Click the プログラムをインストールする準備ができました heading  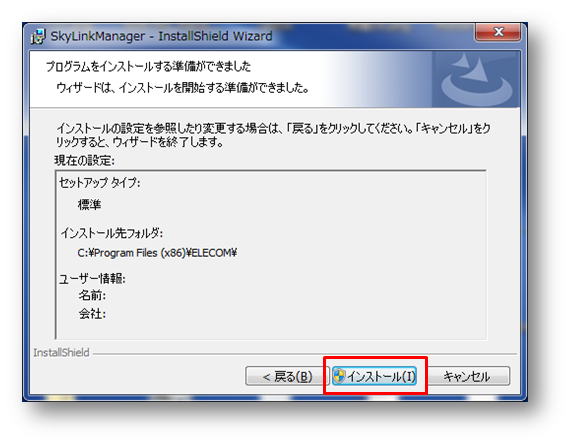pos(148,67)
